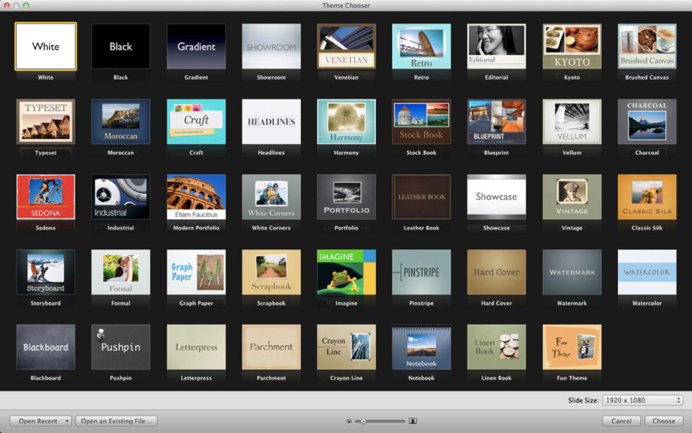Confirm with the Choose button

pos(663,421)
